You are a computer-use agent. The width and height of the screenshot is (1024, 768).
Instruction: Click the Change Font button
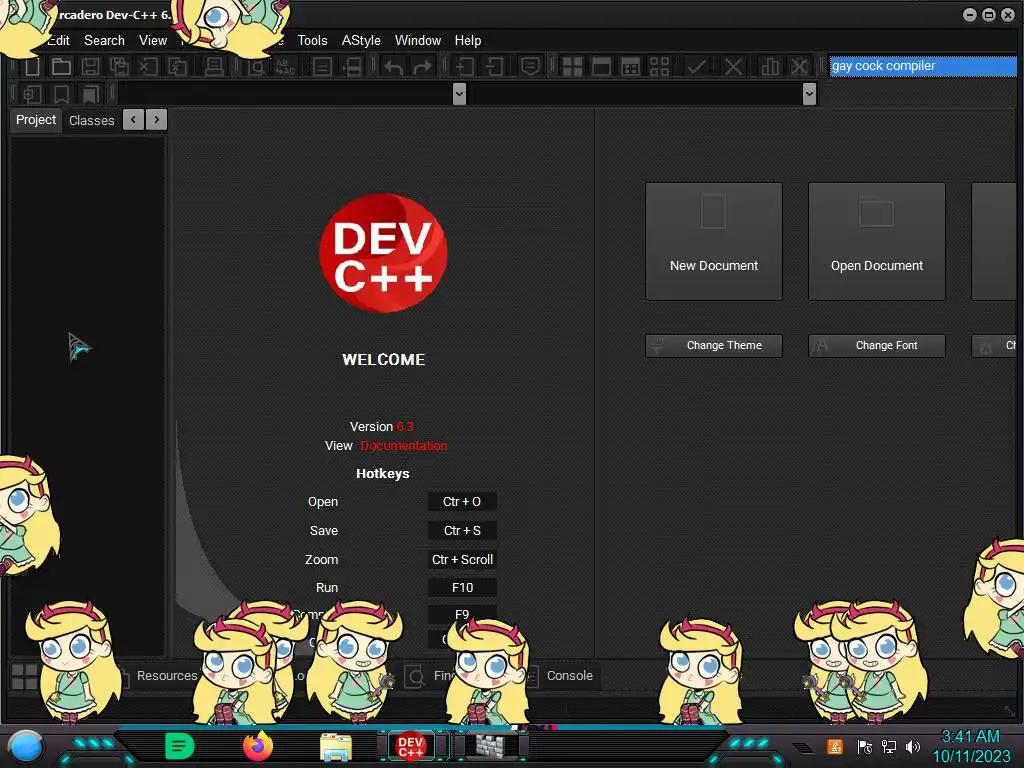(x=876, y=345)
